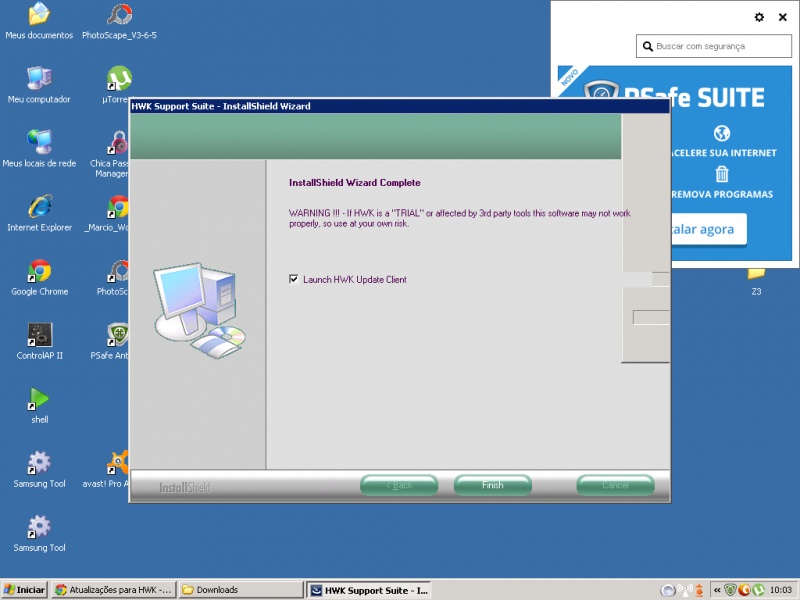Click the greyed-out Back button
The width and height of the screenshot is (800, 600).
(399, 485)
